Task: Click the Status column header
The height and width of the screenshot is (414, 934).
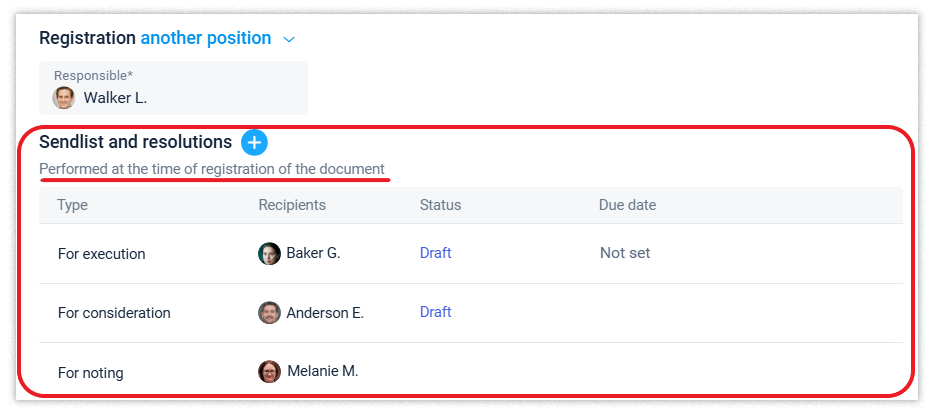Action: (440, 205)
